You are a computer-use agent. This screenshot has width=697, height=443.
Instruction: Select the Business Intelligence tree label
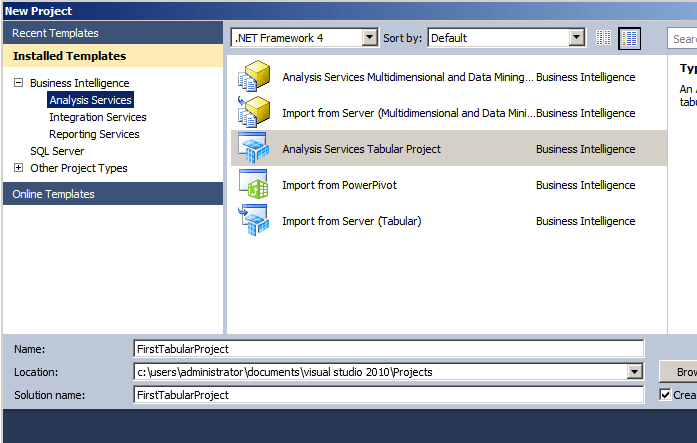click(80, 83)
